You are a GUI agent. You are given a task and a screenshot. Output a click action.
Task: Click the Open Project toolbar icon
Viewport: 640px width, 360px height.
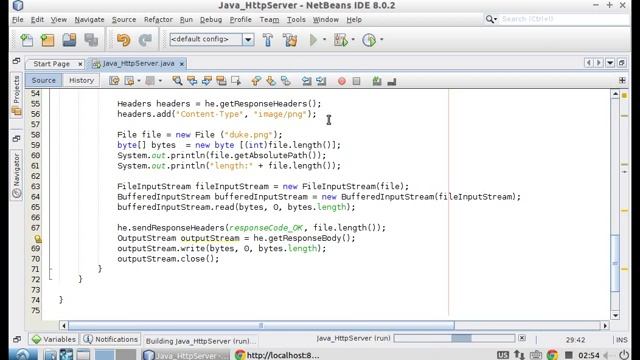[69, 40]
